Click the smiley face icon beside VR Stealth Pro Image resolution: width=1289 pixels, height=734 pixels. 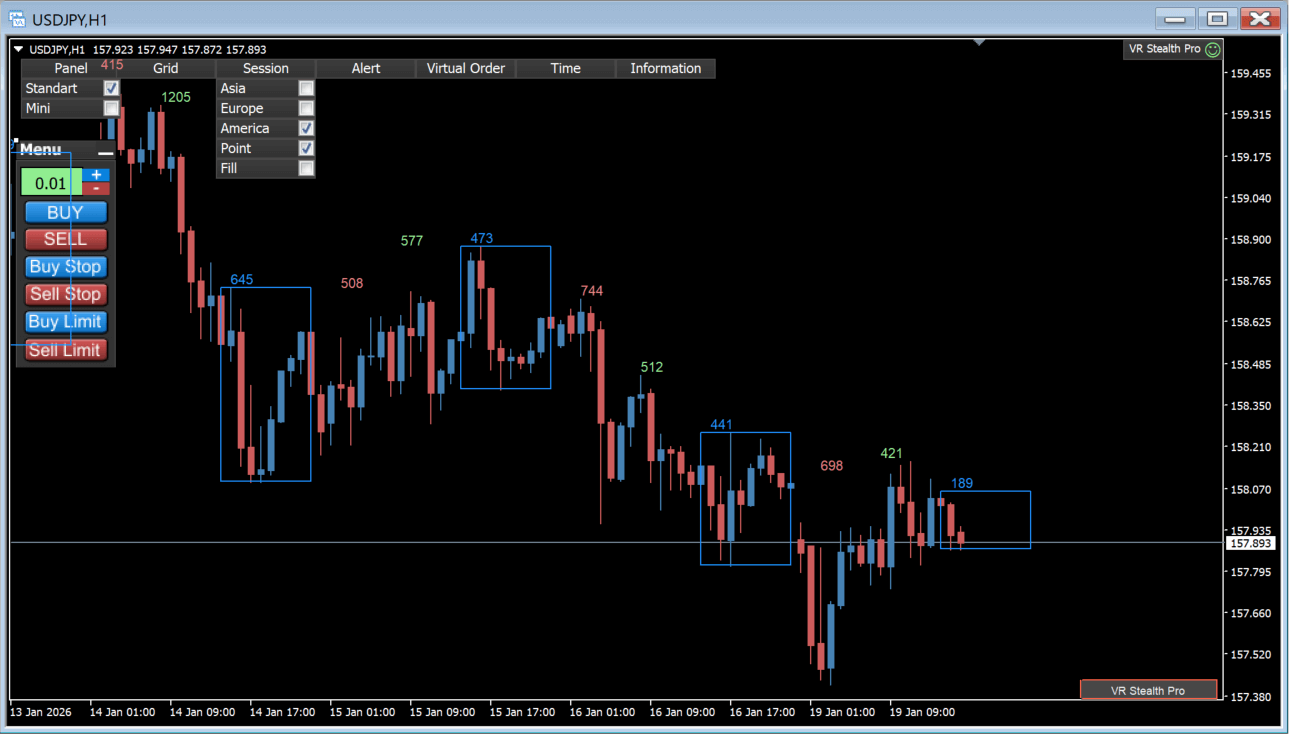coord(1213,49)
